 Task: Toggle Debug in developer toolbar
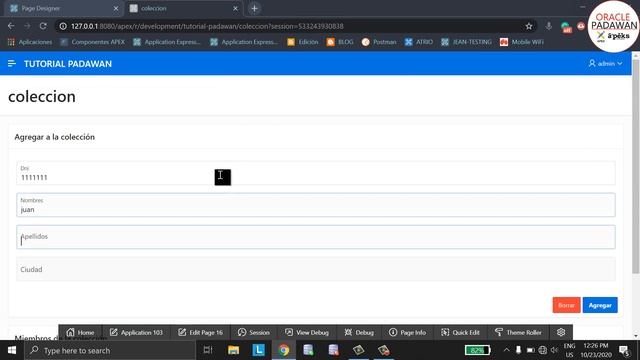[359, 332]
